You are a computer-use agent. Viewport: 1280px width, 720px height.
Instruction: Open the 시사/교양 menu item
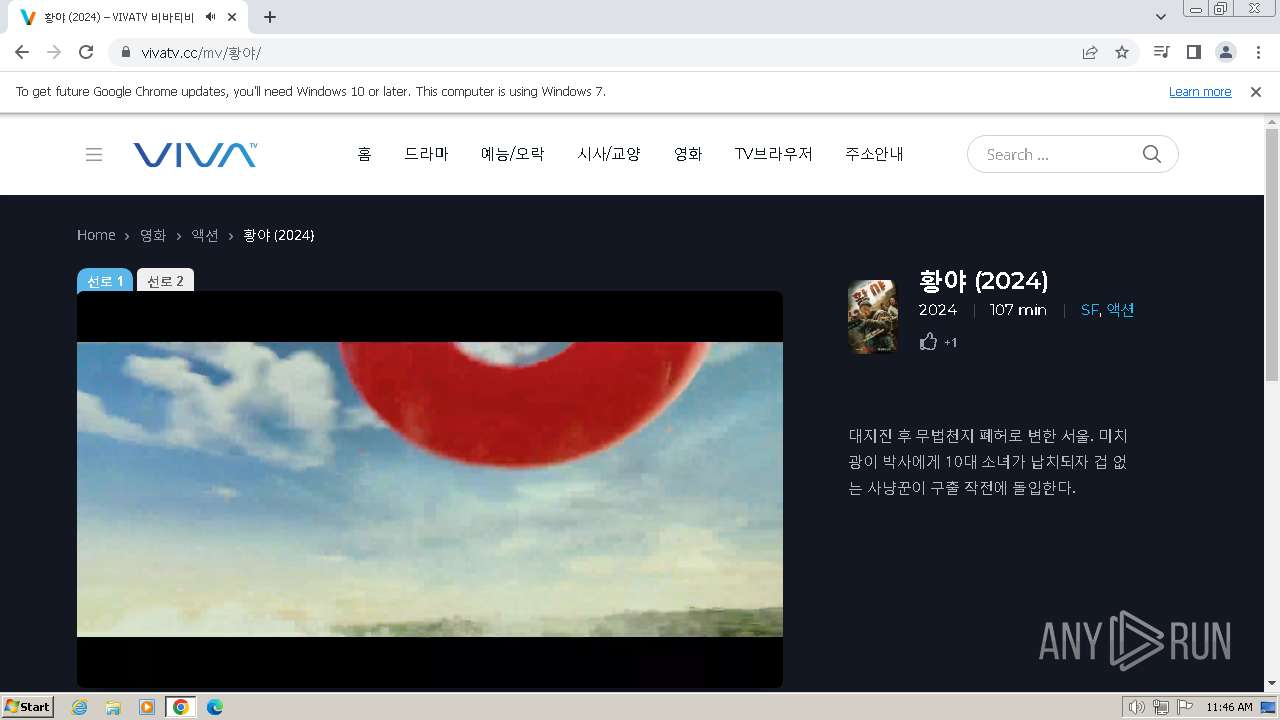[609, 154]
